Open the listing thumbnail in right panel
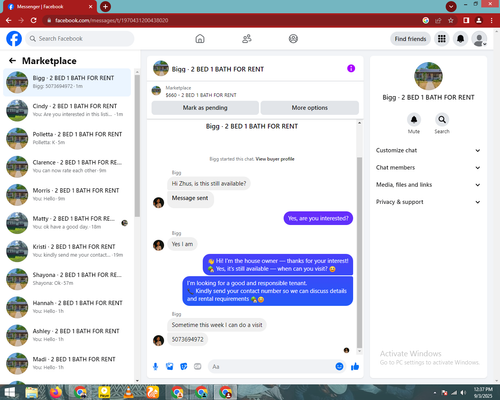The height and width of the screenshot is (400, 500). 428,76
